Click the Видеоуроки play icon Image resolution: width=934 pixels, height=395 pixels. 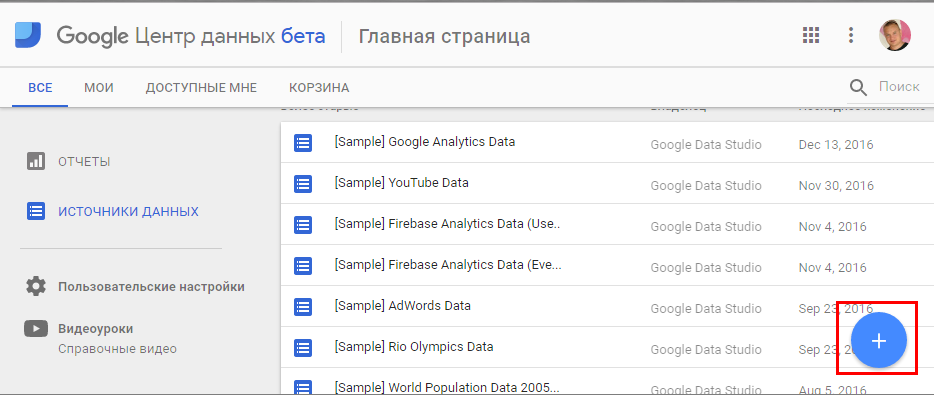point(36,328)
